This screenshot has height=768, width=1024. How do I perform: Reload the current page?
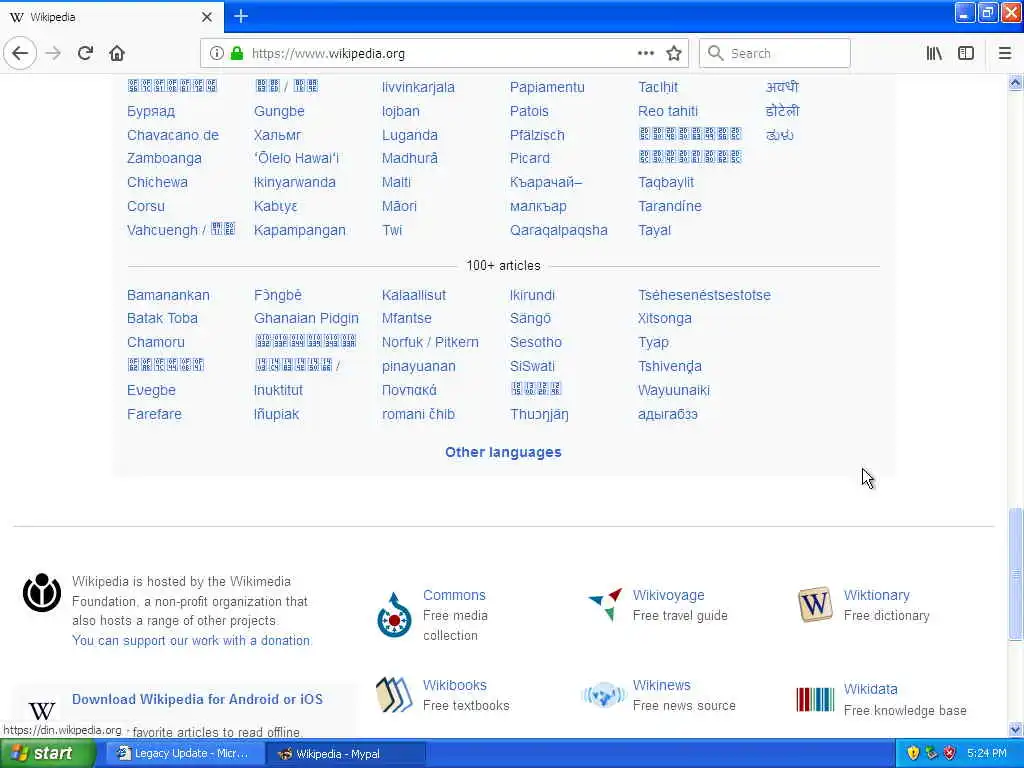[85, 54]
